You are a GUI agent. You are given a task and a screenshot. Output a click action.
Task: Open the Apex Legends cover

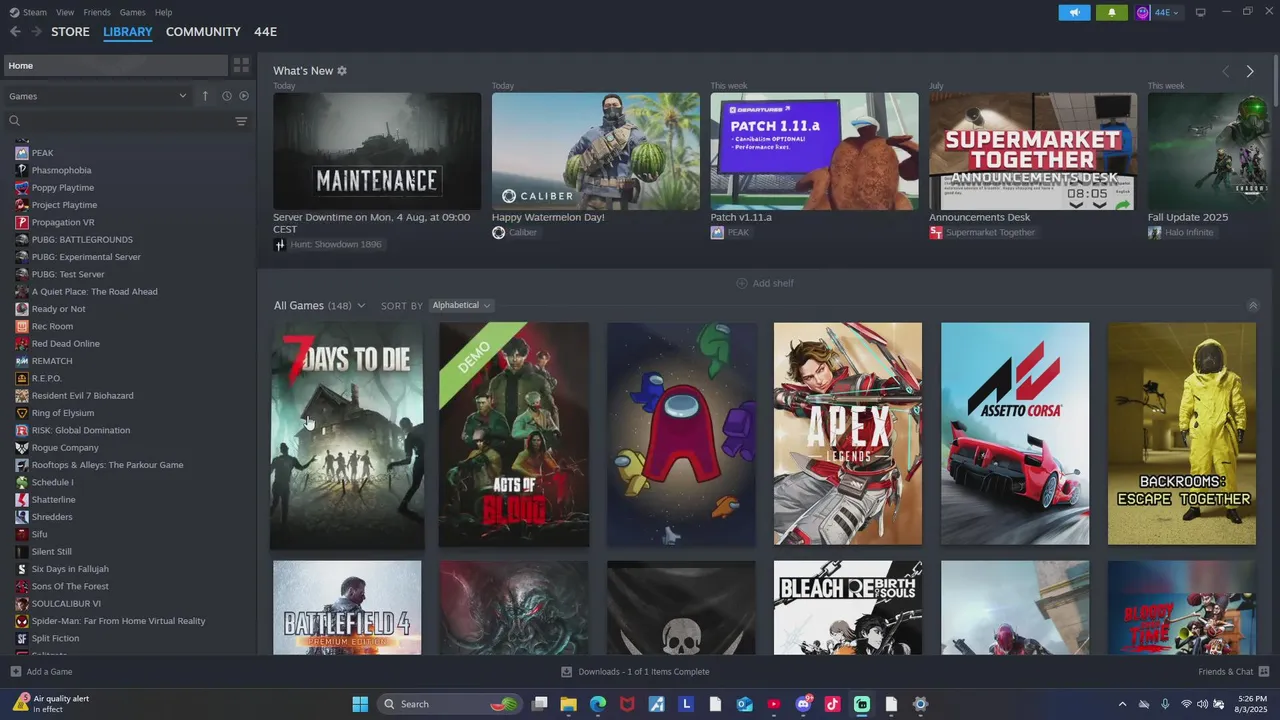848,434
